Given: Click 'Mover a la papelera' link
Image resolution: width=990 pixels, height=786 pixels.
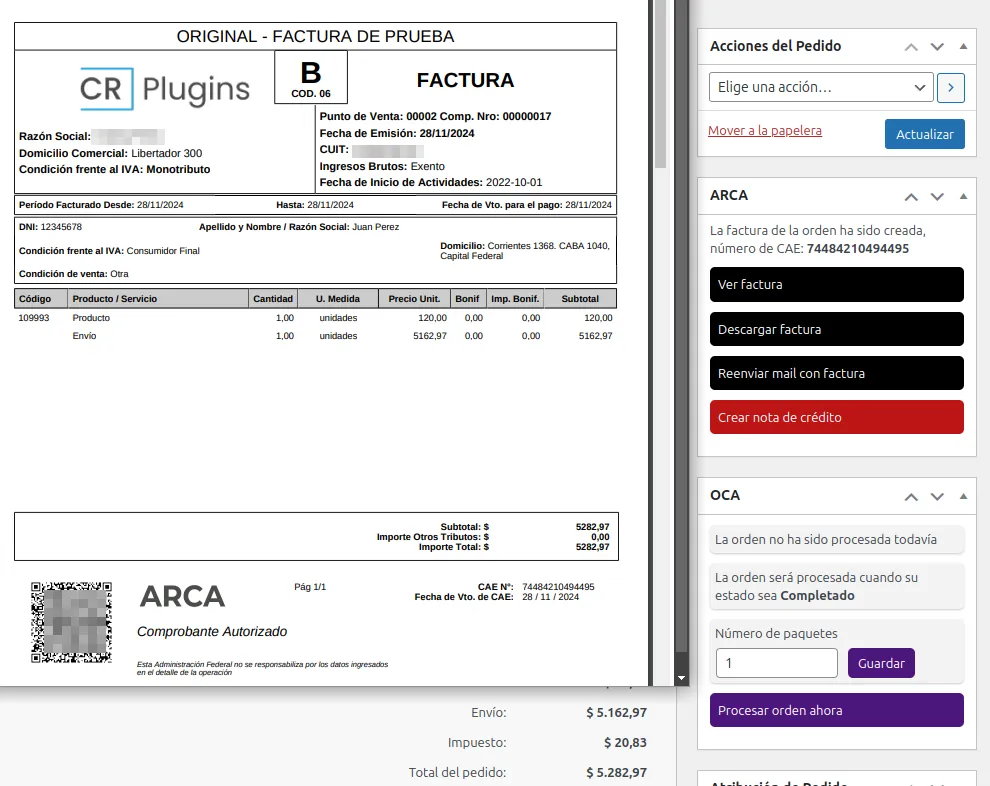Looking at the screenshot, I should [765, 131].
